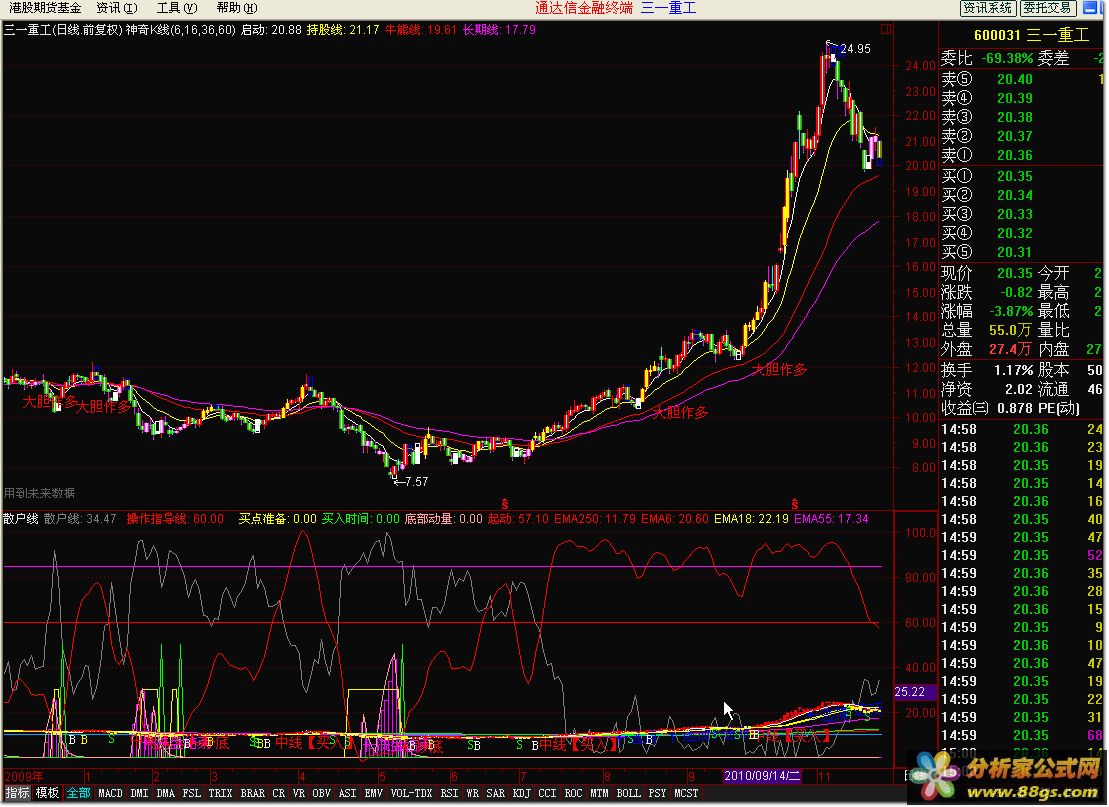Click the 卖⑤ 20.40 ask row
This screenshot has width=1109, height=807.
pos(987,79)
